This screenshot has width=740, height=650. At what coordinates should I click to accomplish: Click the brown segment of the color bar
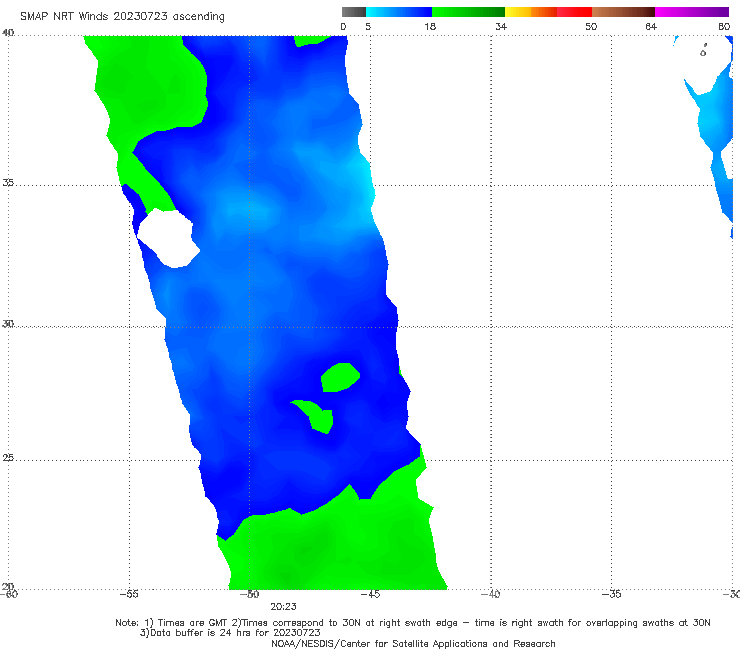tap(623, 12)
